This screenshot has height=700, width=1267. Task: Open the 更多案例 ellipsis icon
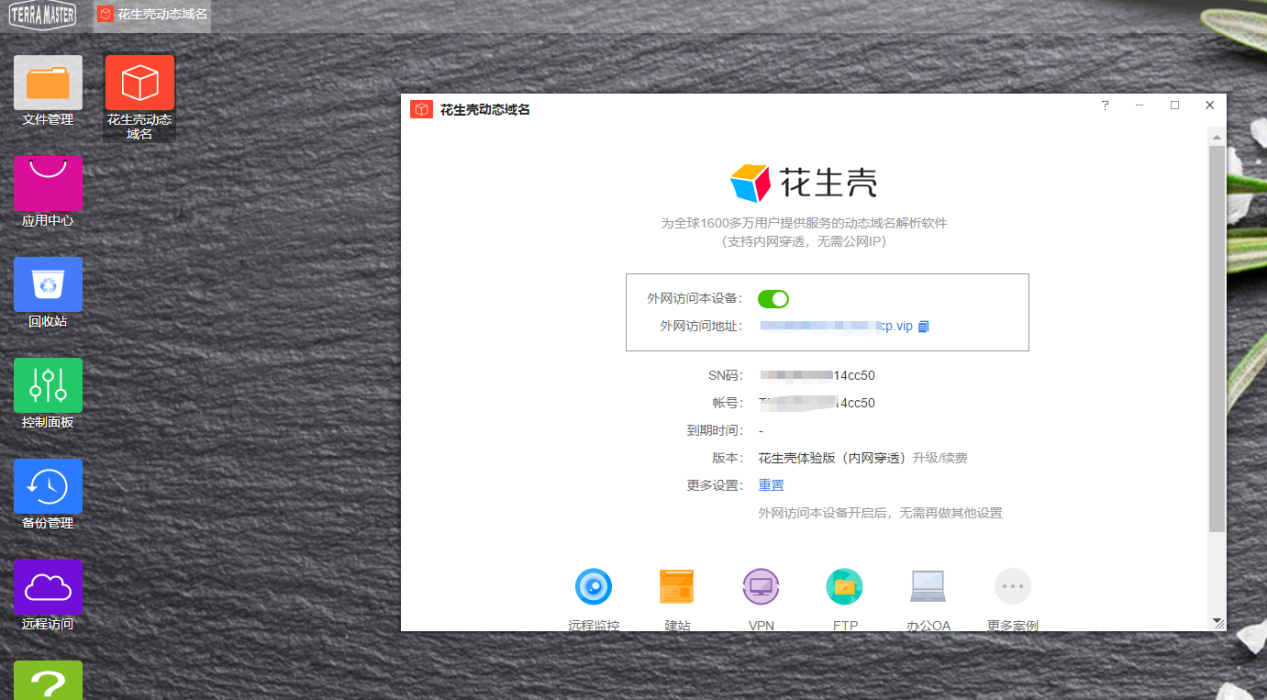point(1012,587)
